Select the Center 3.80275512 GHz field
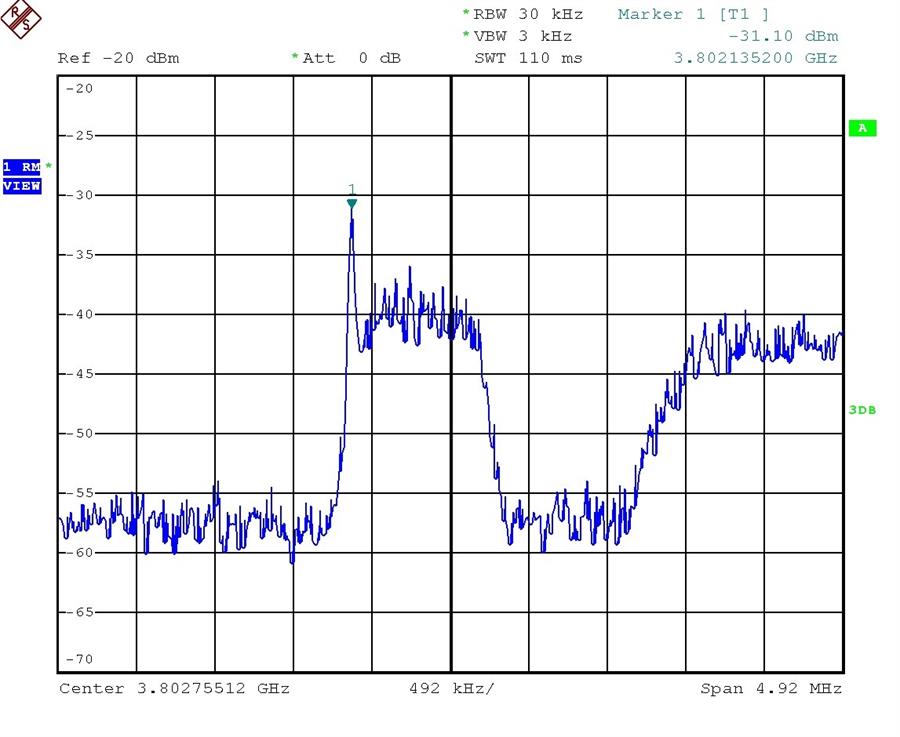900x737 pixels. [x=174, y=689]
